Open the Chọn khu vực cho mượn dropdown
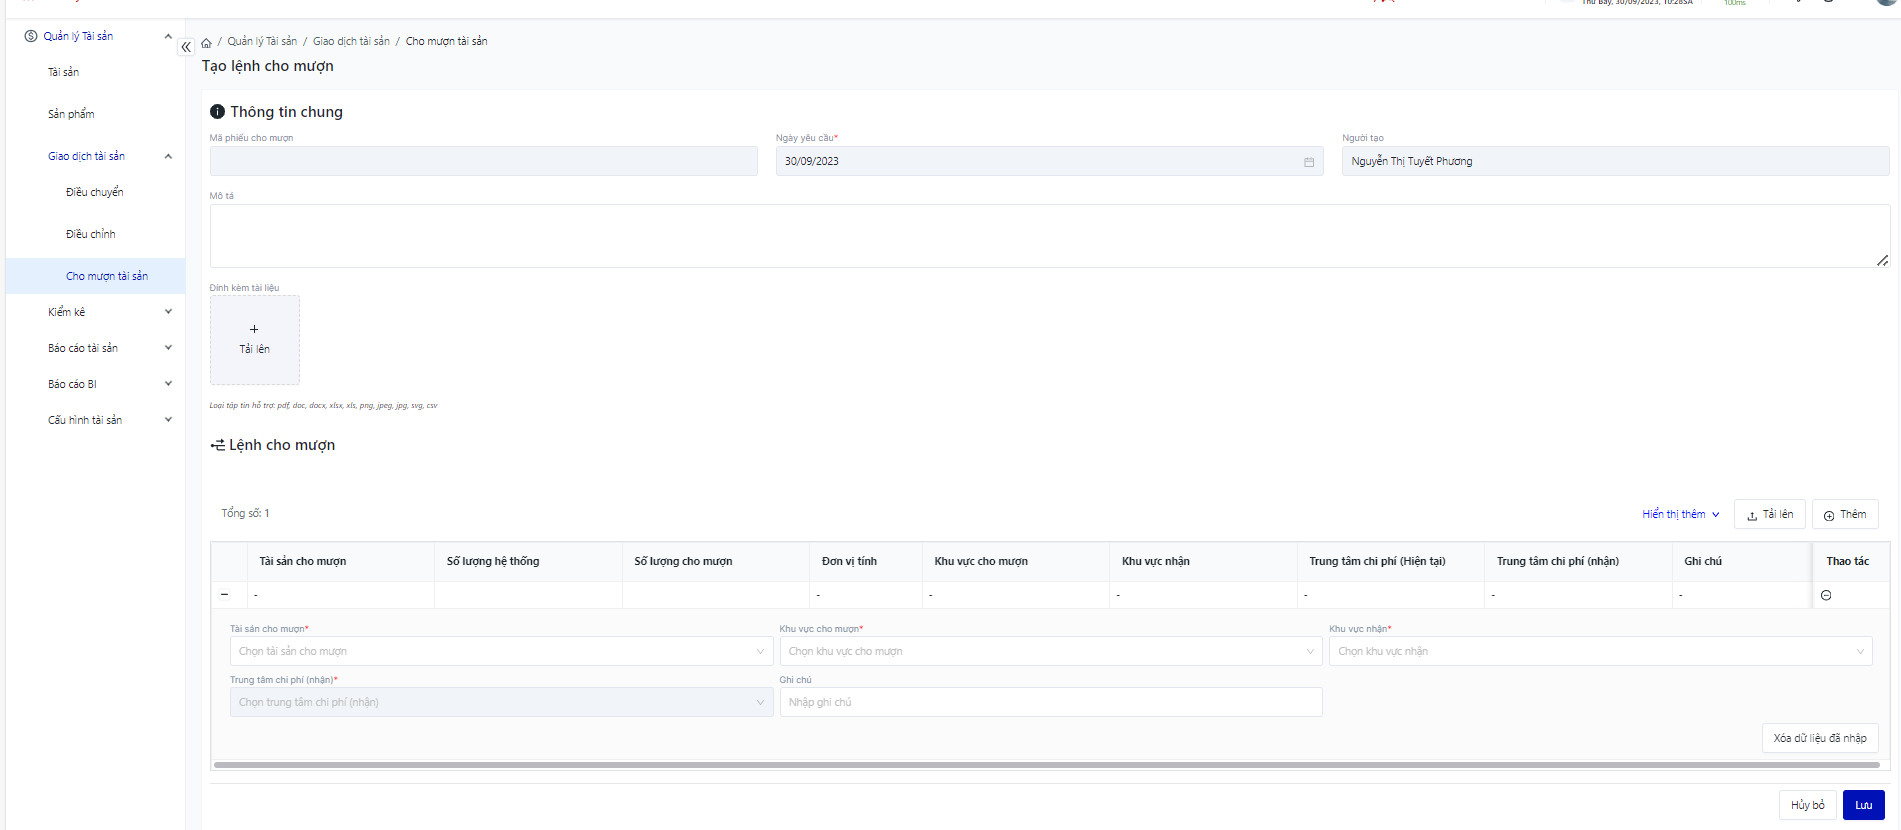1901x830 pixels. point(1050,652)
